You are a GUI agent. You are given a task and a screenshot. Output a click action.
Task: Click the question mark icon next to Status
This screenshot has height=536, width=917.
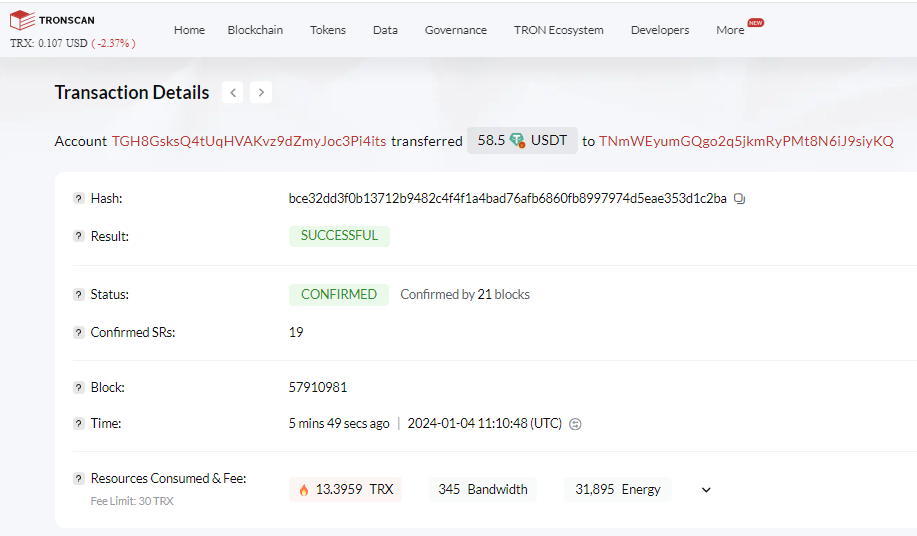point(78,294)
